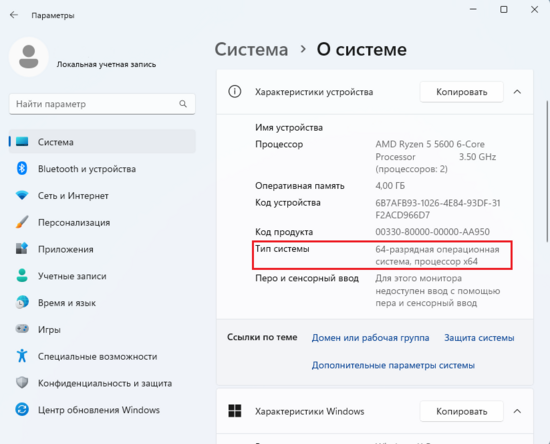
Task: Open Приложения section icon
Action: point(22,249)
